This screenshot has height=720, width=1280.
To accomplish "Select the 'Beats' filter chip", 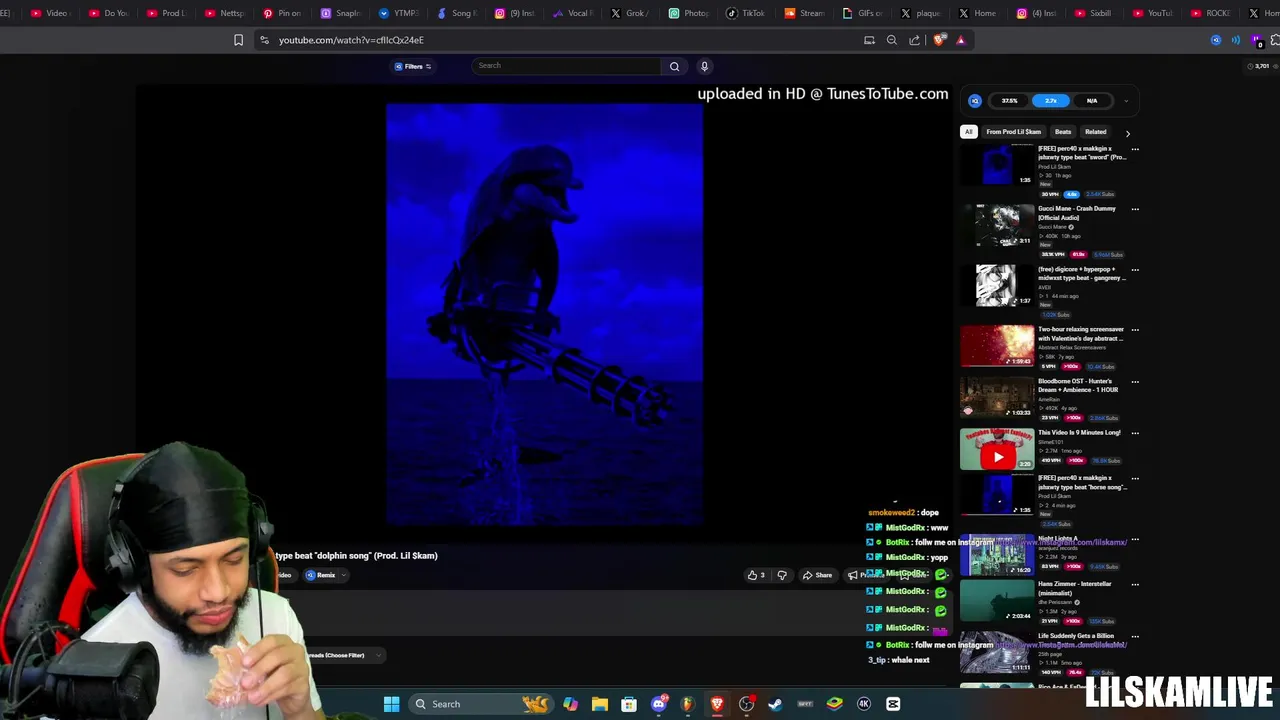I will point(1063,132).
